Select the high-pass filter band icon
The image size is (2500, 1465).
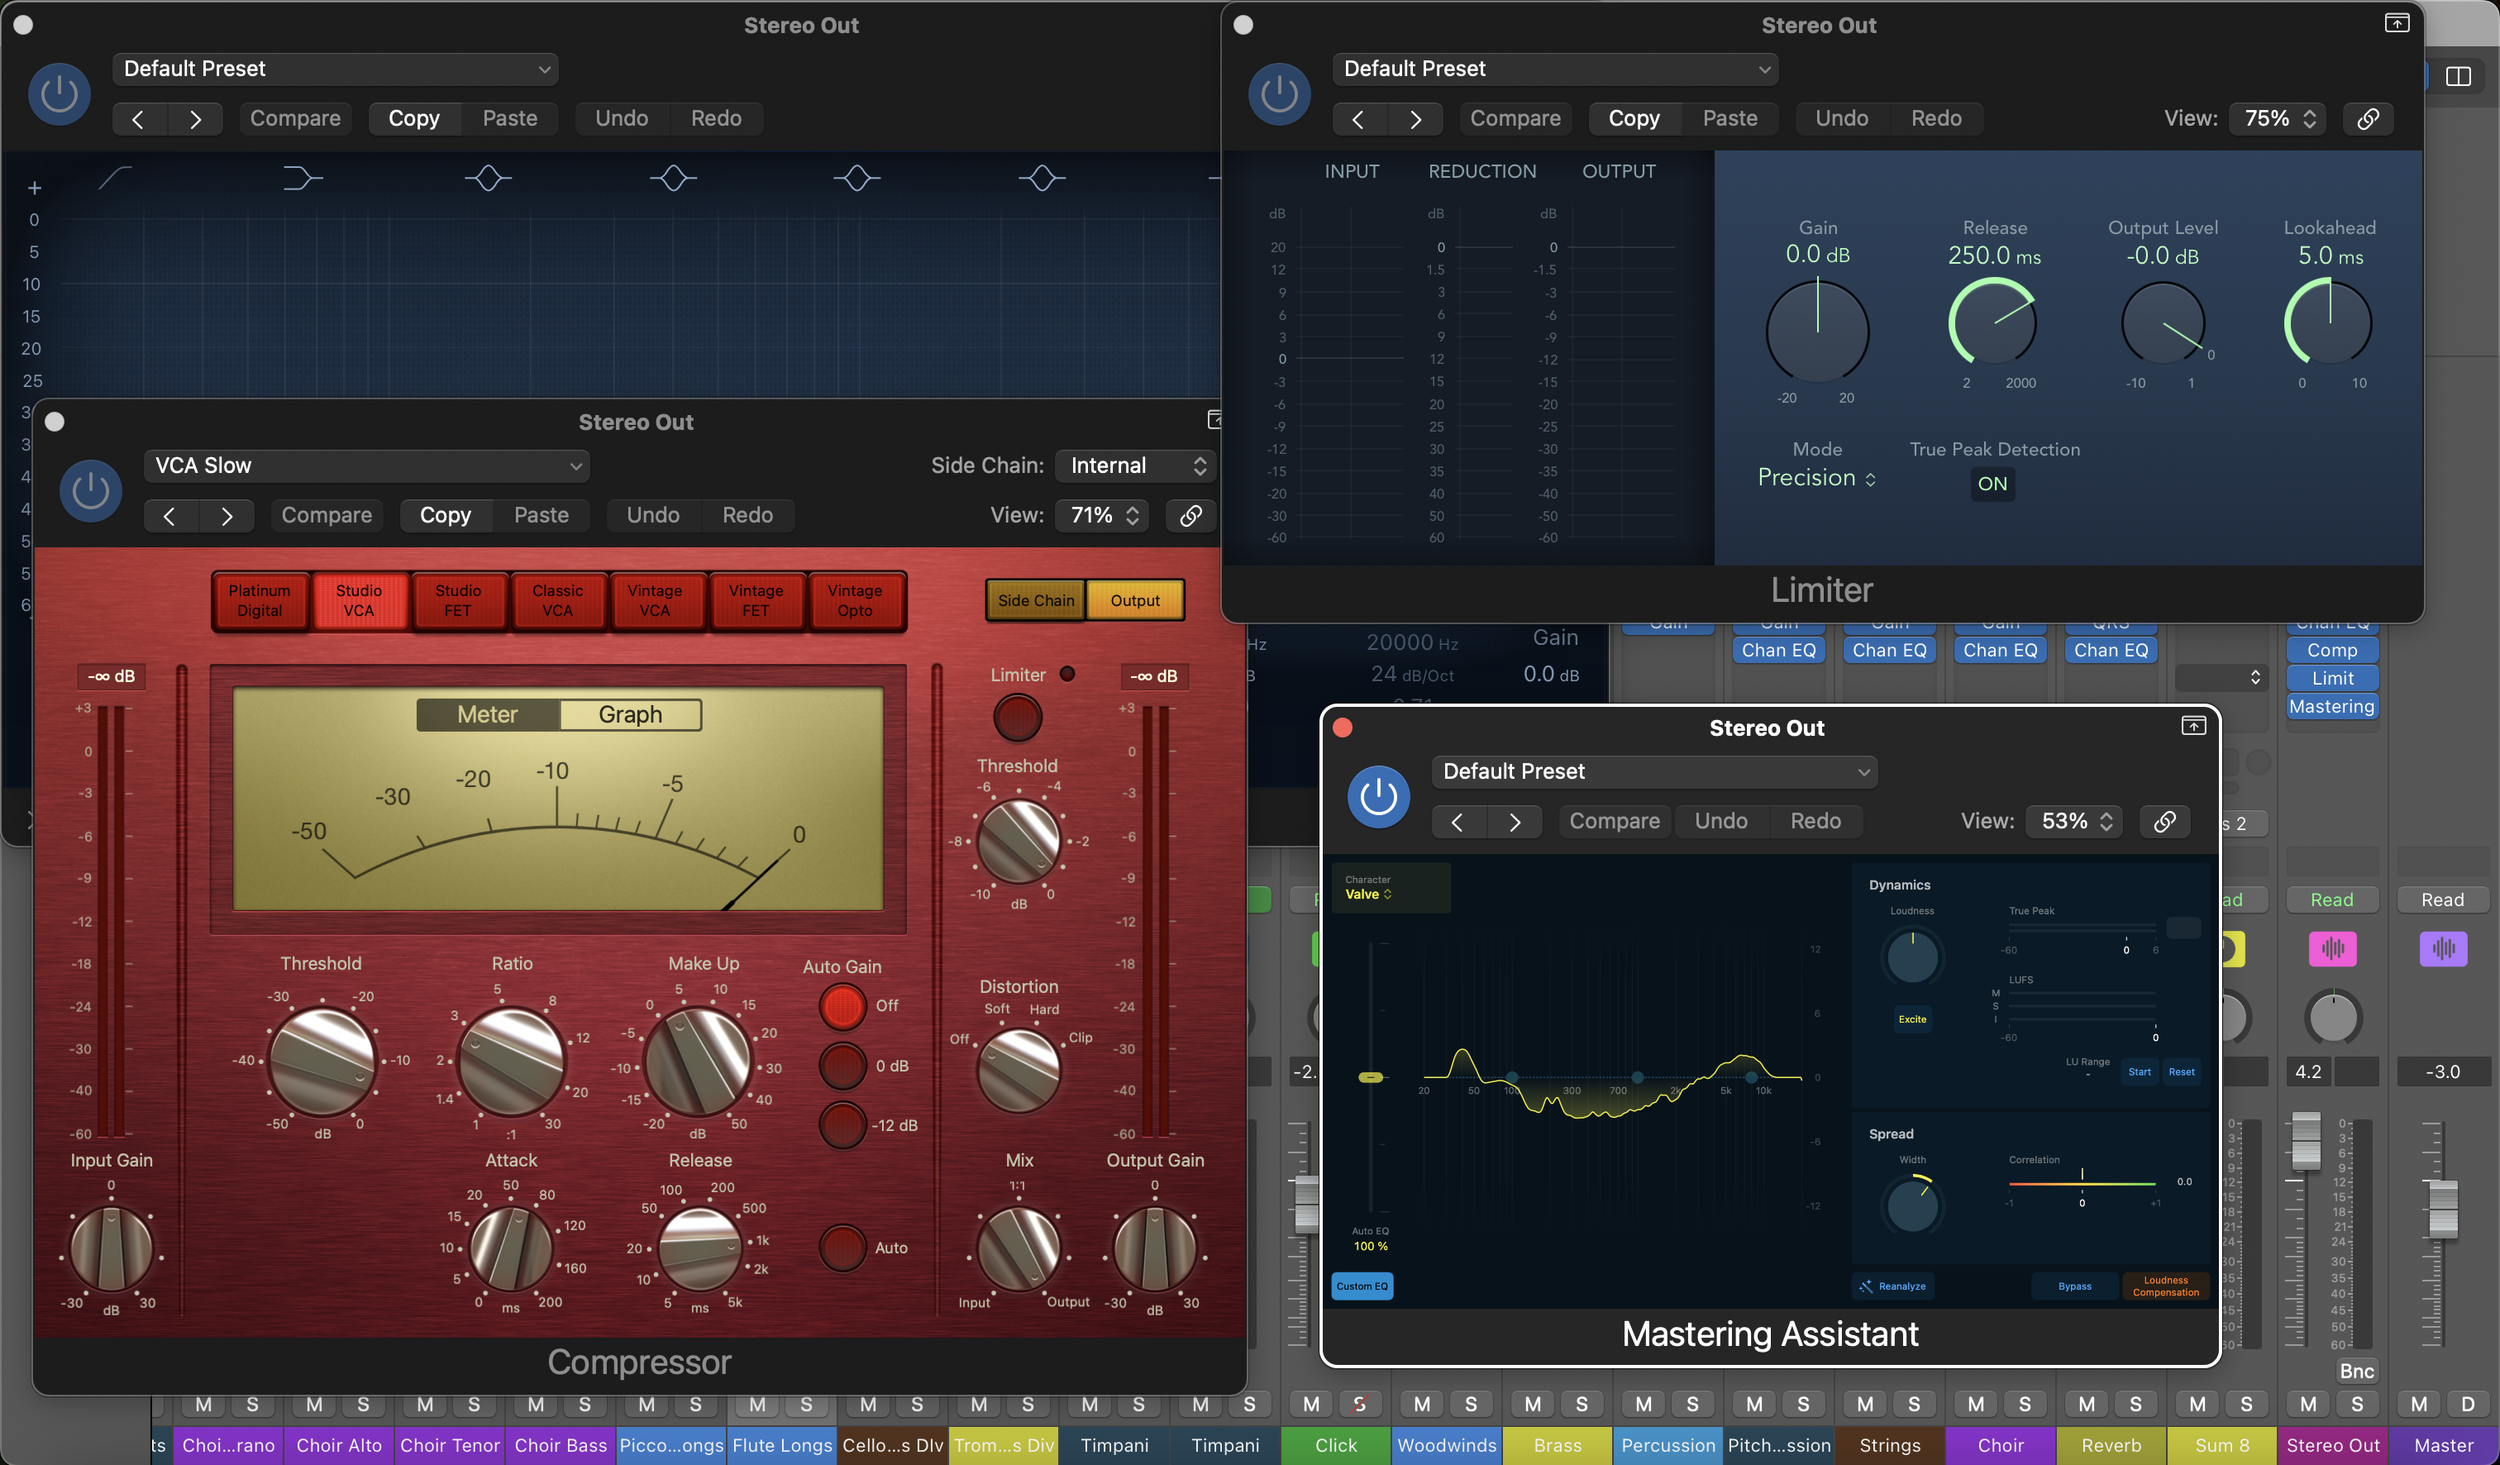pos(115,179)
